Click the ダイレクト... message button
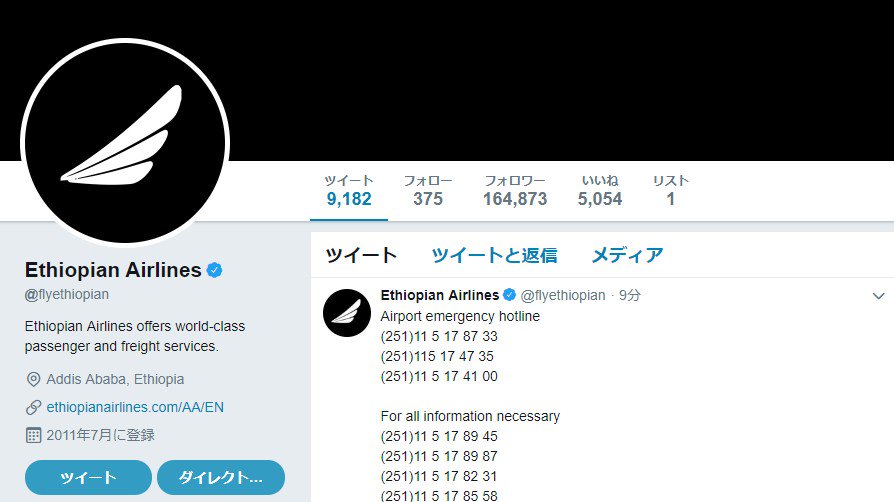Viewport: 894px width, 502px height. [x=221, y=477]
